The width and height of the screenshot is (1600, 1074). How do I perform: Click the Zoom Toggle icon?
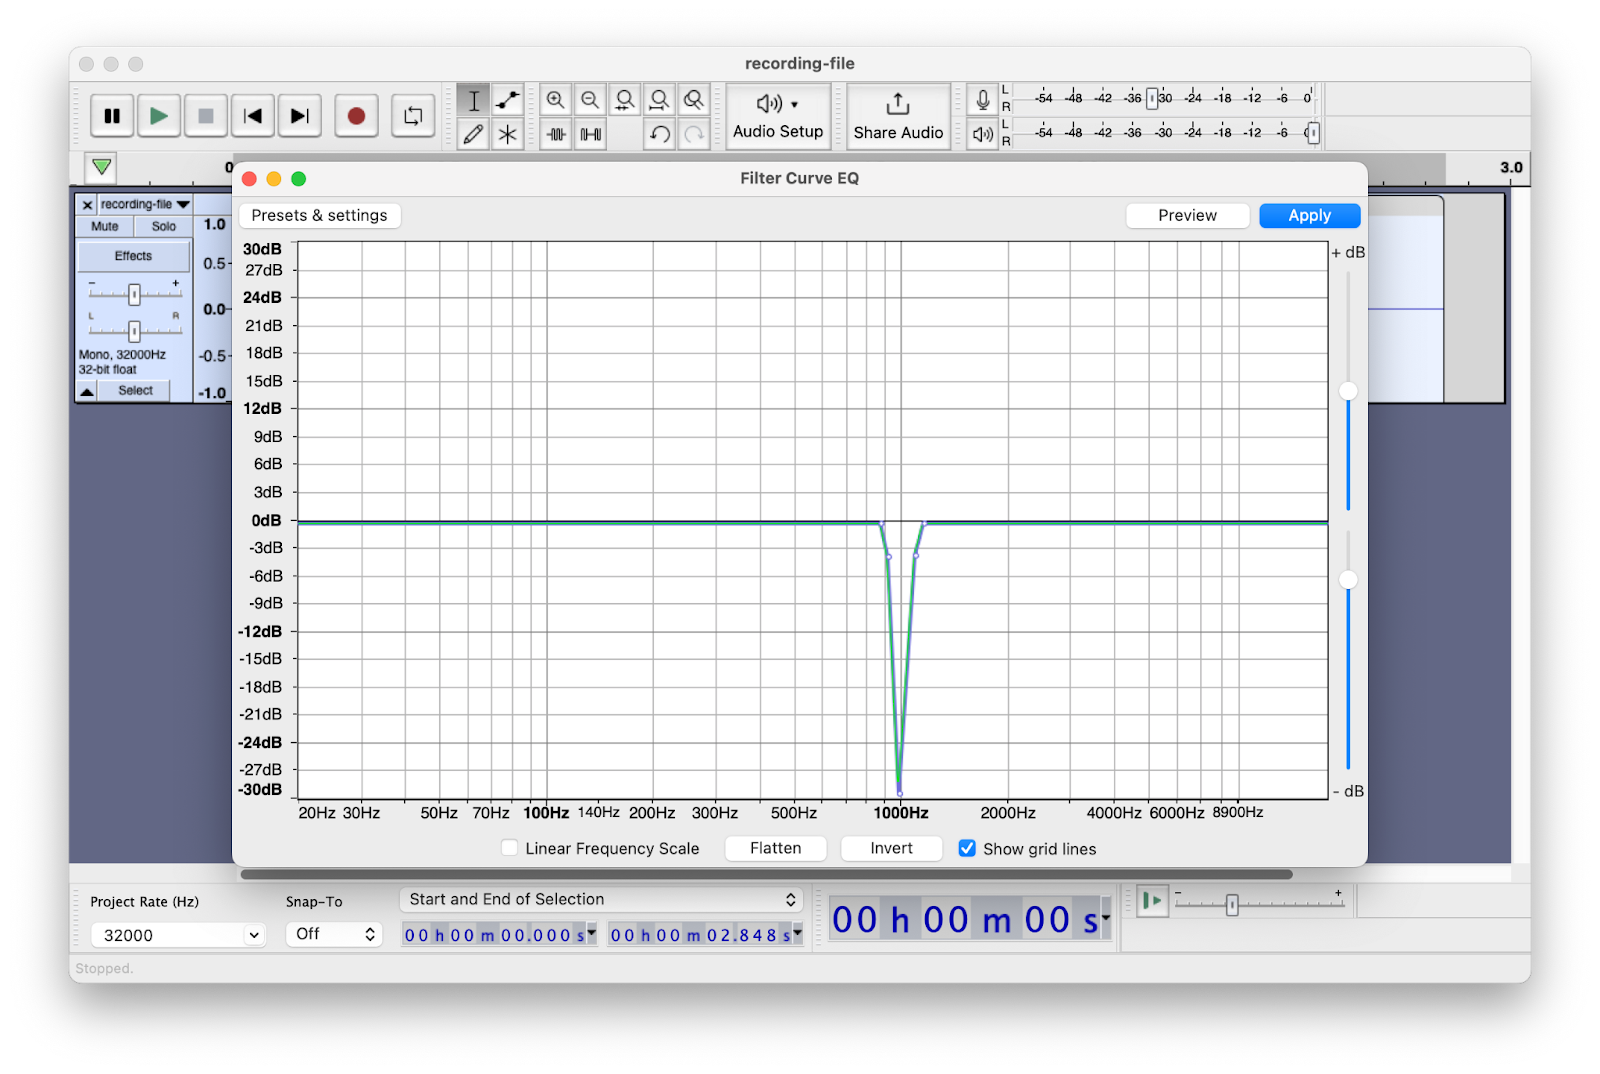pos(693,100)
